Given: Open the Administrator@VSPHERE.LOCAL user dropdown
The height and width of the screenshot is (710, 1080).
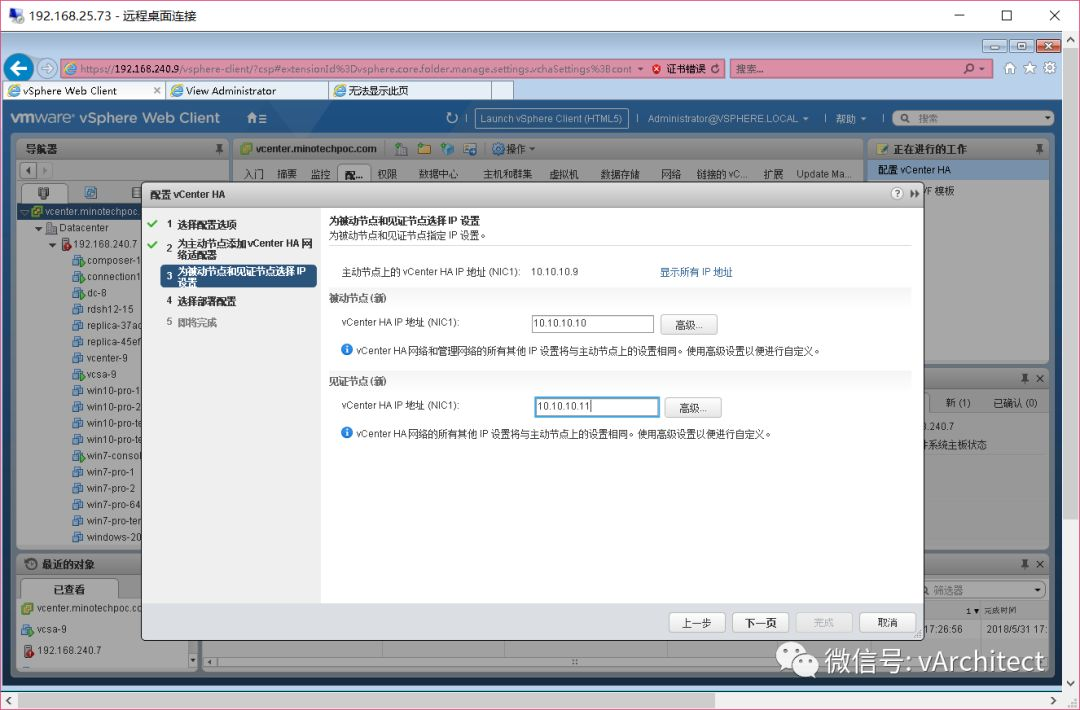Looking at the screenshot, I should tap(728, 118).
